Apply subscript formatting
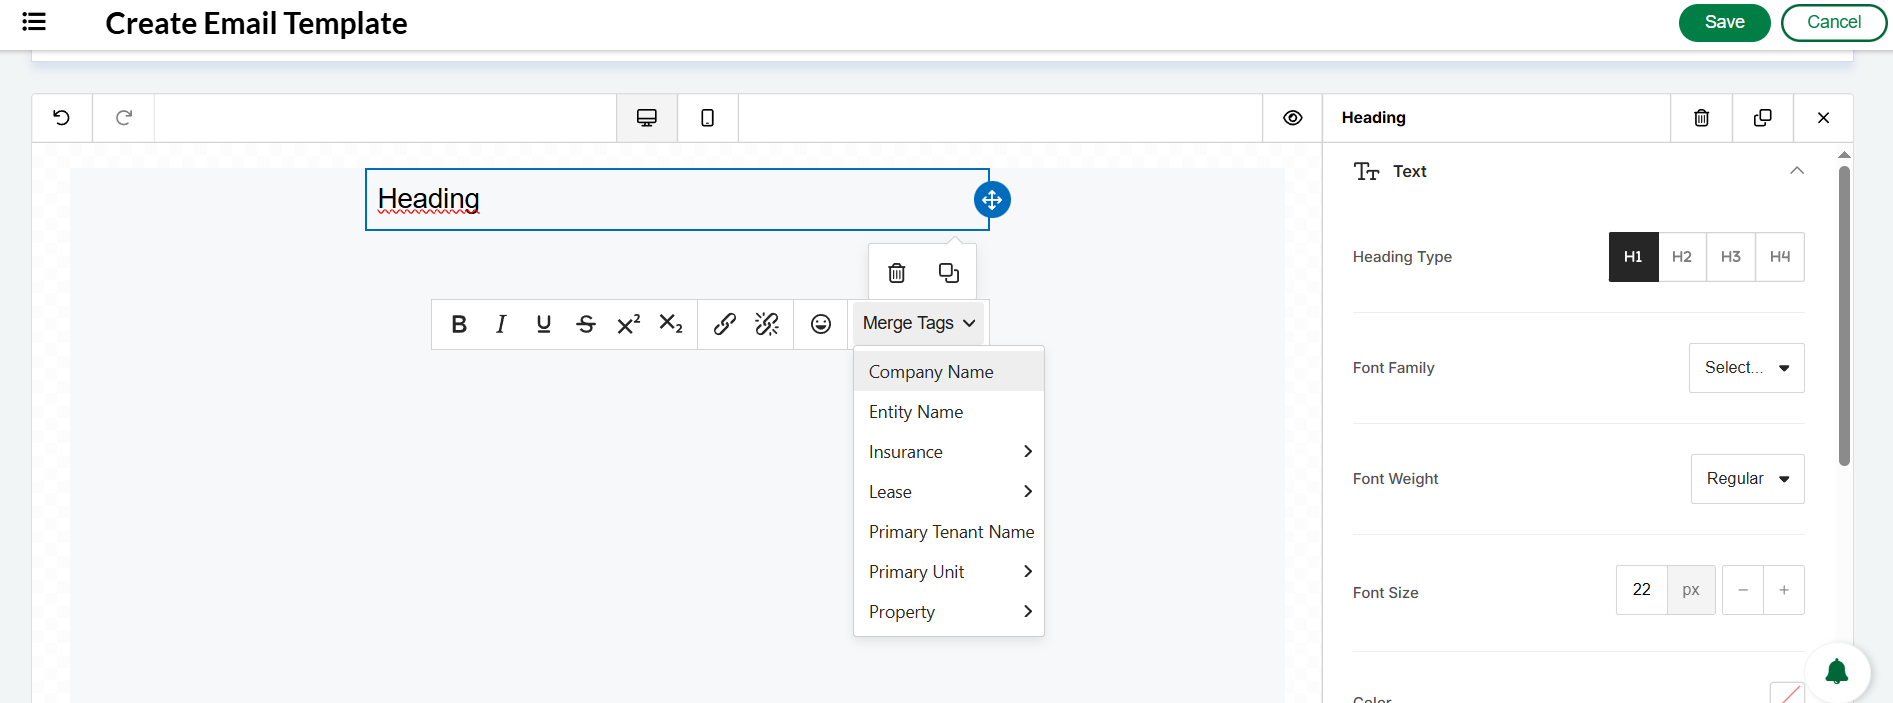This screenshot has width=1893, height=703. [671, 324]
